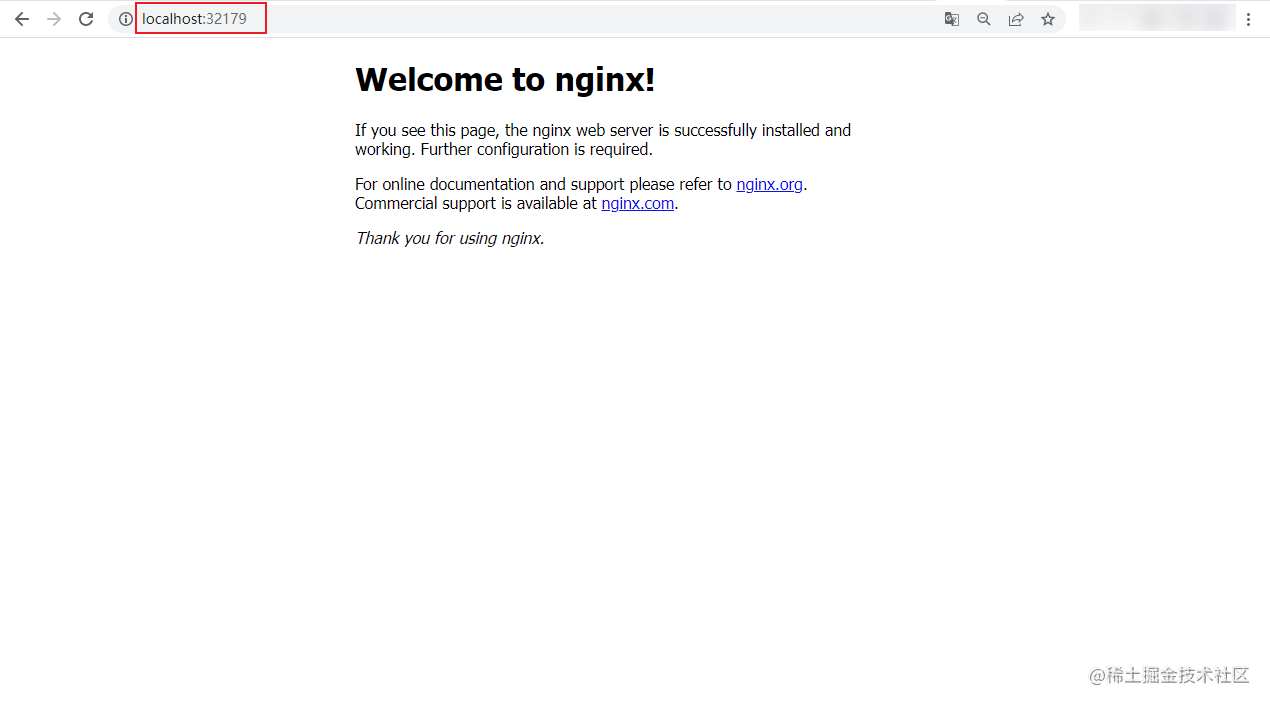Share this page icon
Image resolution: width=1270 pixels, height=706 pixels.
[1016, 19]
